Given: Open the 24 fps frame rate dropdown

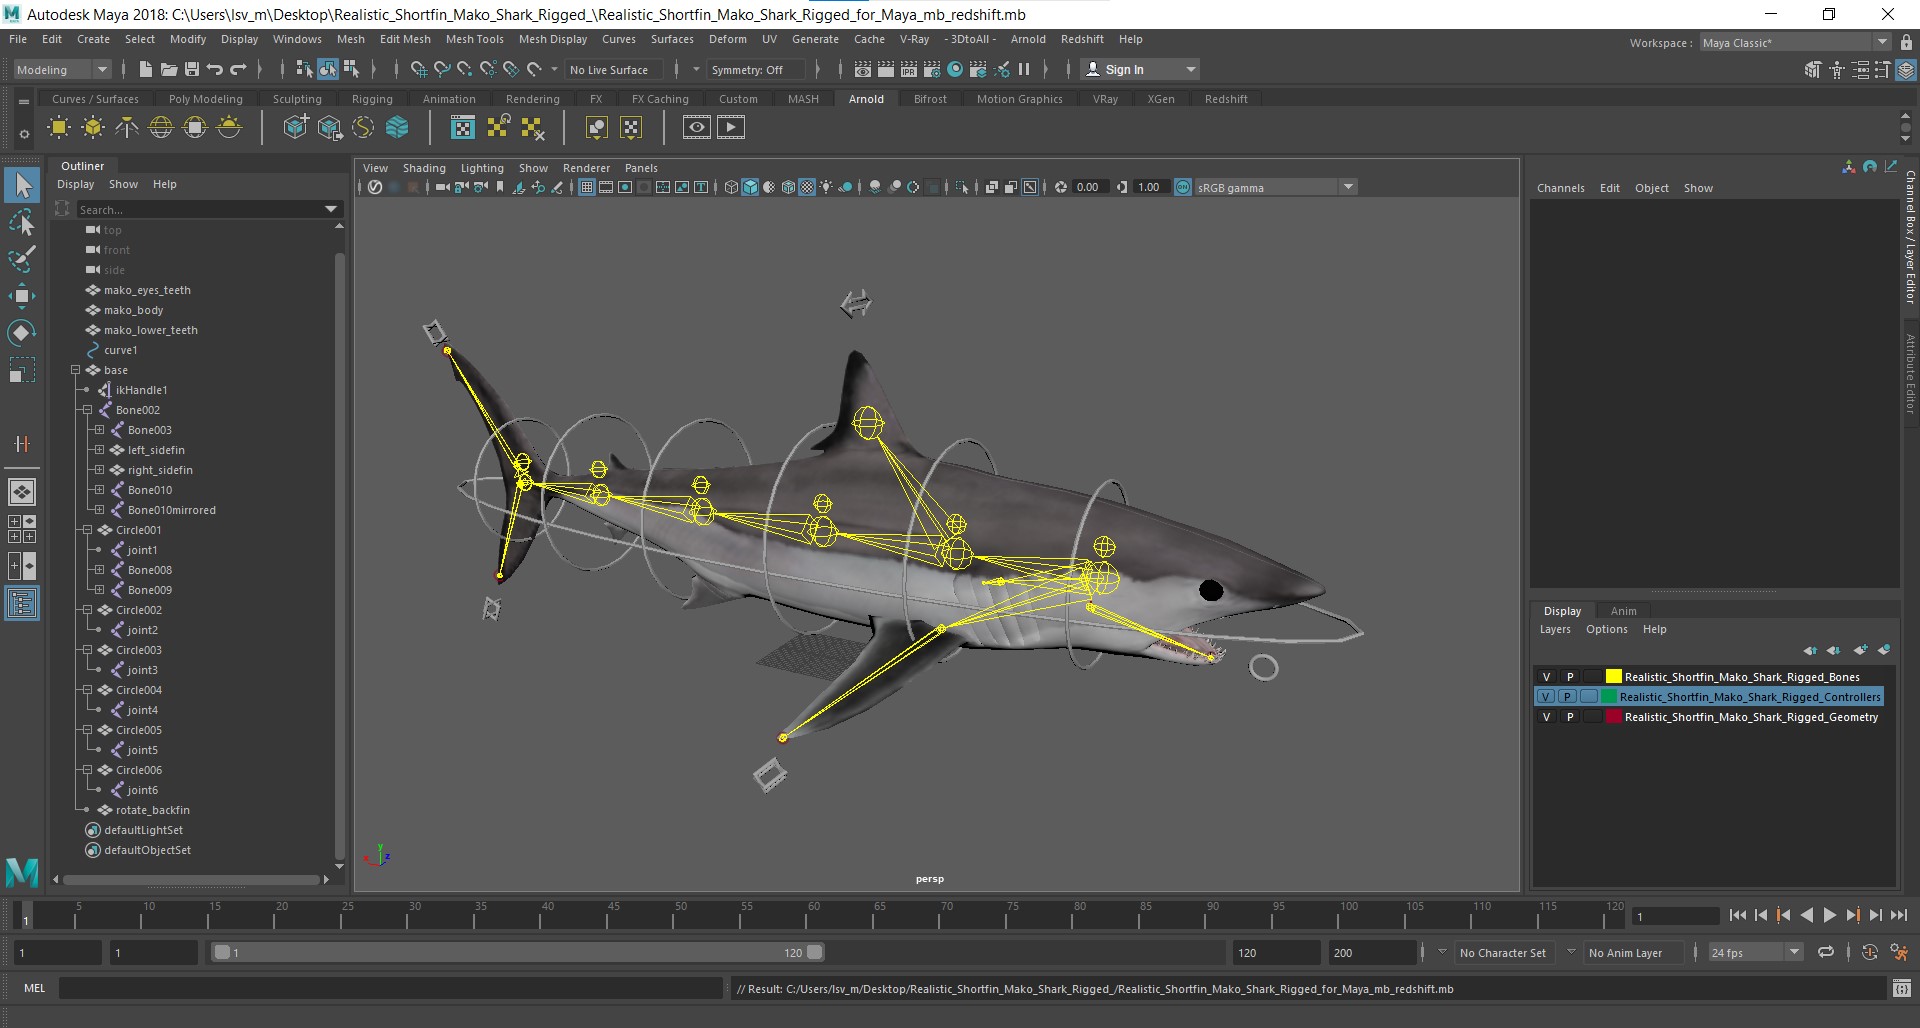Looking at the screenshot, I should (x=1755, y=953).
